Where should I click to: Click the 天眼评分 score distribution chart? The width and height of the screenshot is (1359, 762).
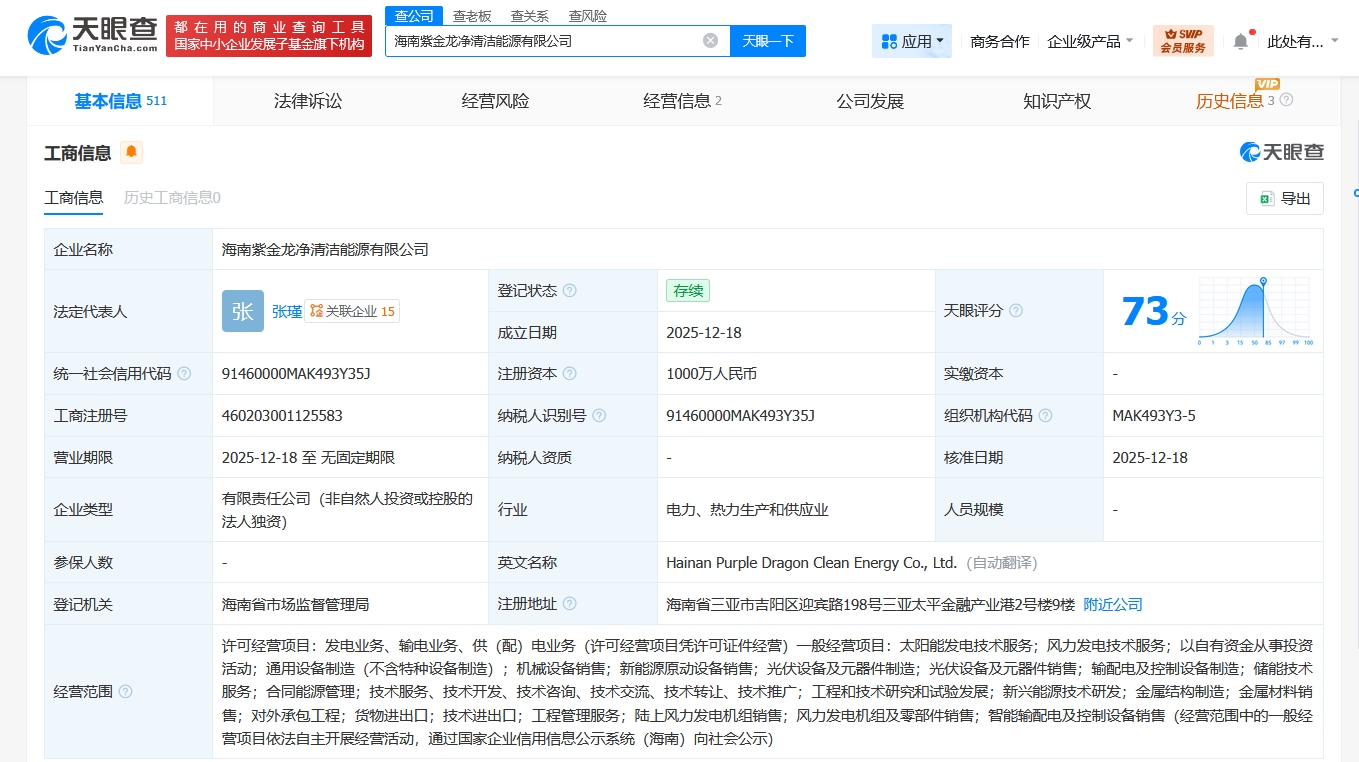1255,311
